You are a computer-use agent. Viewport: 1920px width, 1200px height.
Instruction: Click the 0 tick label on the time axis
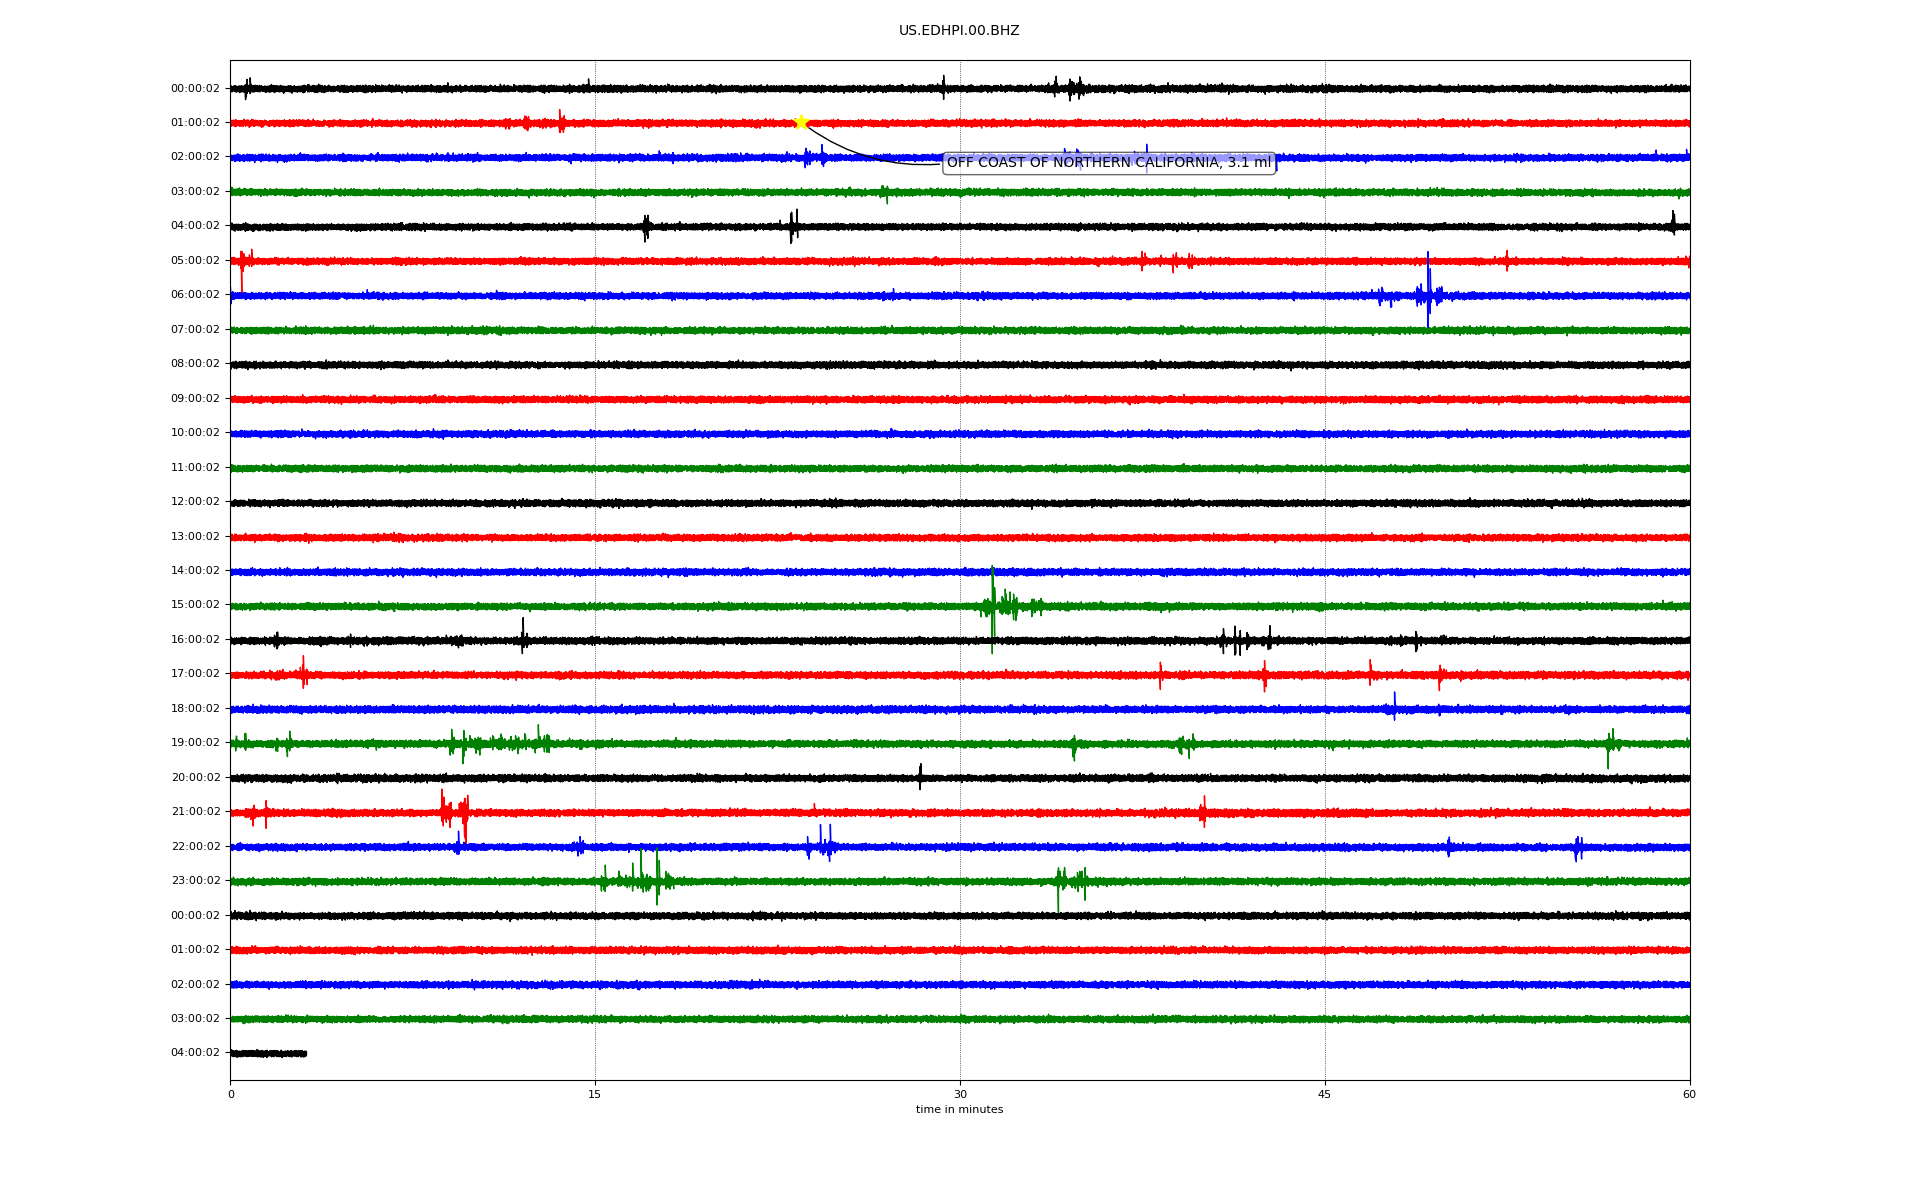231,1094
